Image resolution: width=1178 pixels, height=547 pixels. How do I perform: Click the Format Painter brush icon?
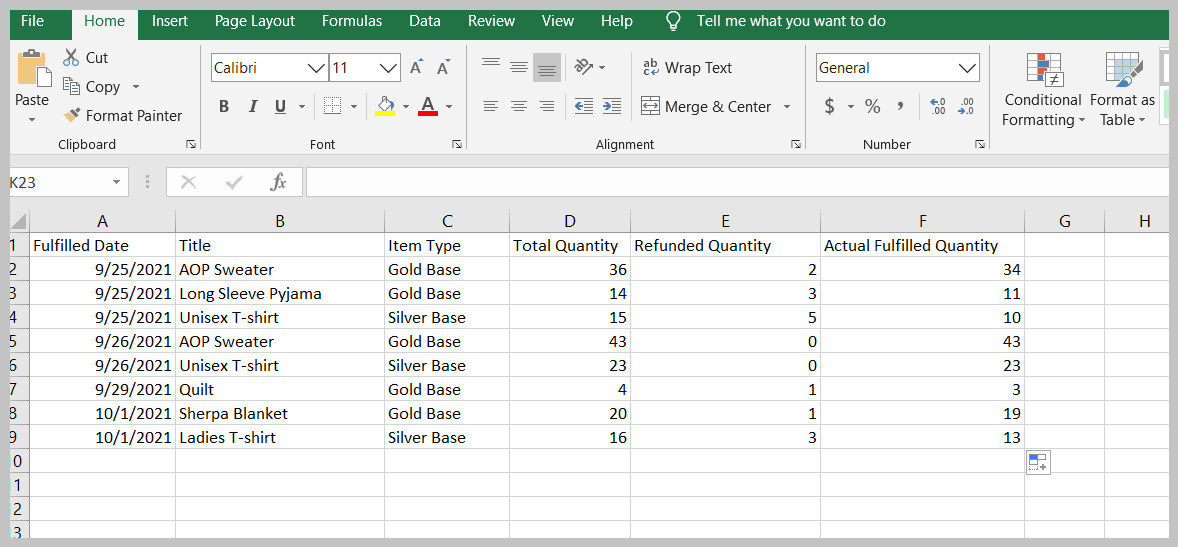pyautogui.click(x=72, y=116)
